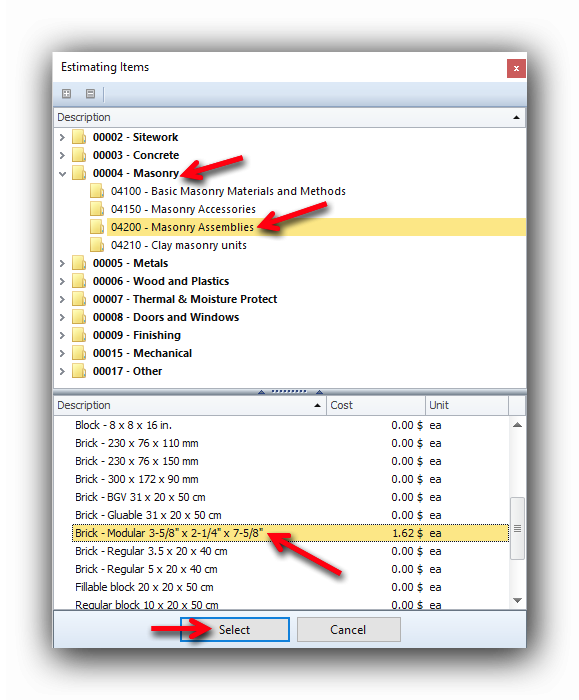This screenshot has width=579, height=700.
Task: Click the 00008 Doors and Windows folder icon
Action: click(79, 317)
